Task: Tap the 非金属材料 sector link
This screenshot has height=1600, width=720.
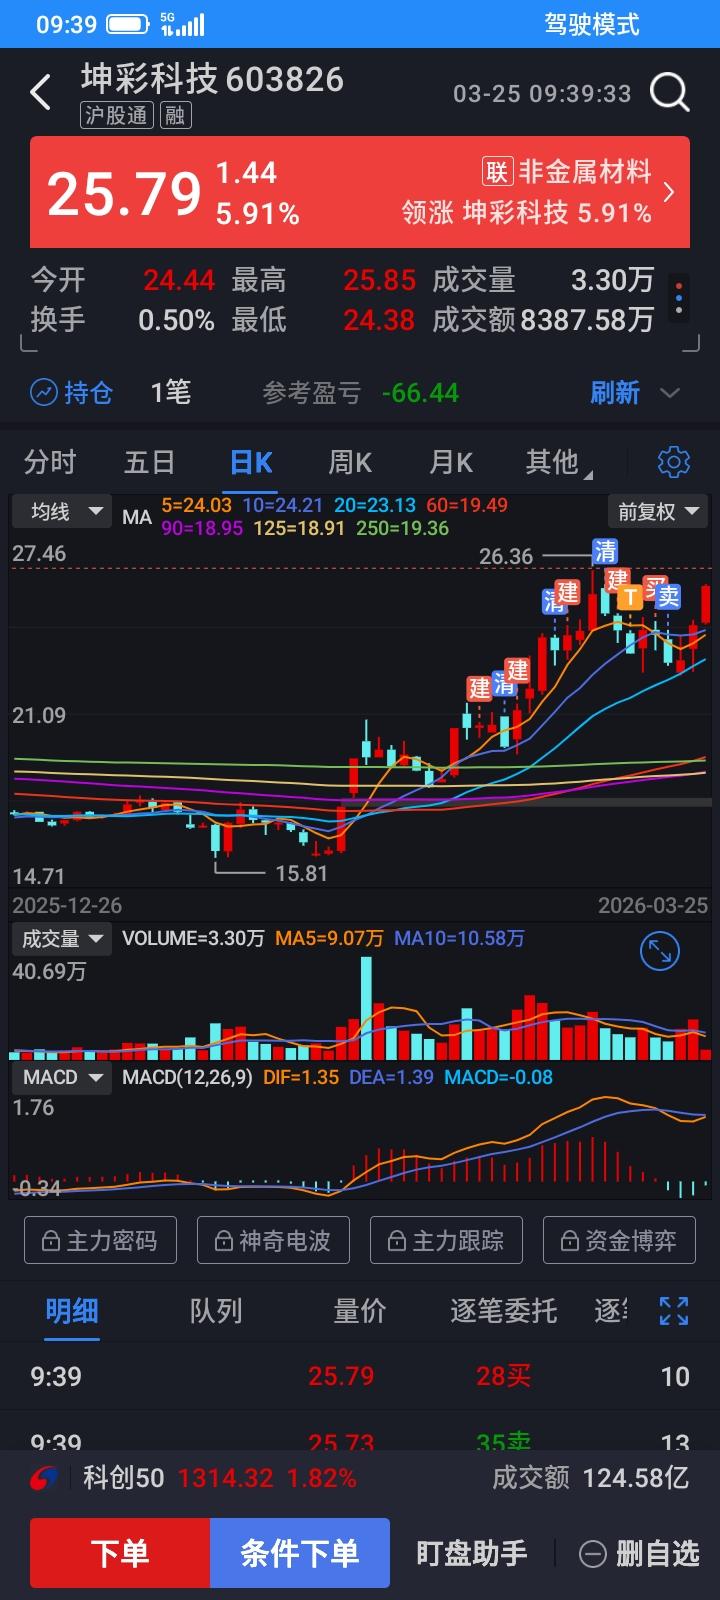Action: coord(585,172)
